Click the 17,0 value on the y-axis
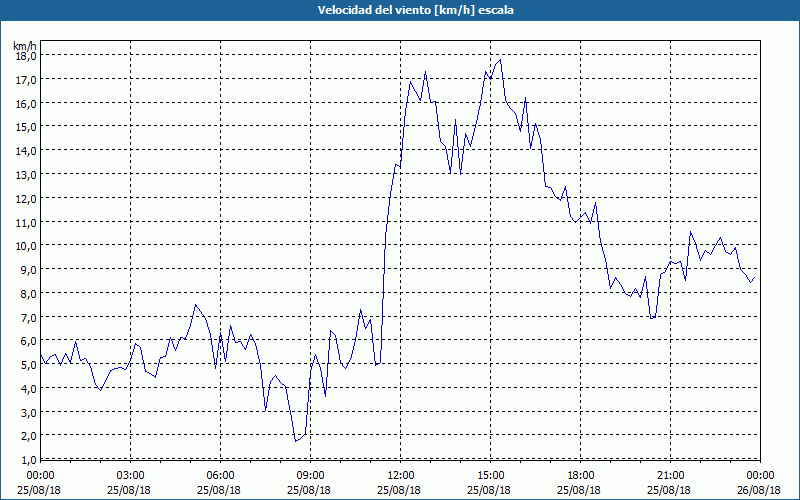 26,80
